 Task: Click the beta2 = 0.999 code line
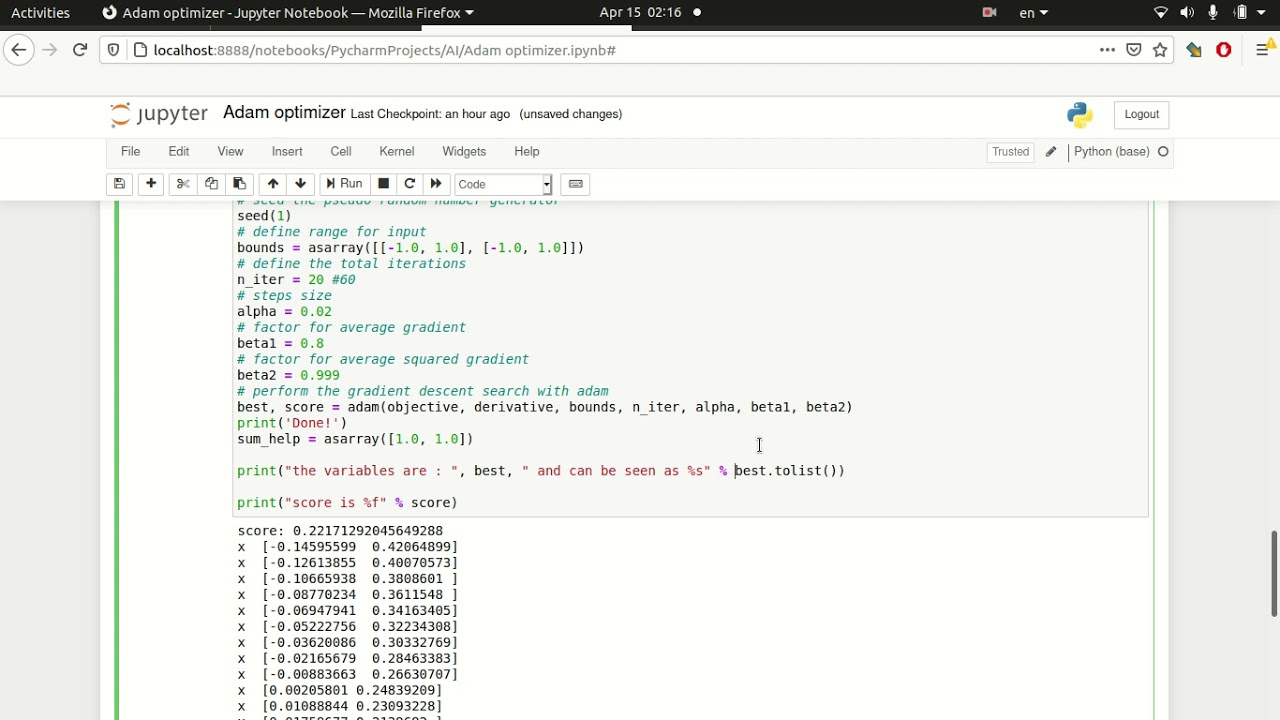coord(288,376)
